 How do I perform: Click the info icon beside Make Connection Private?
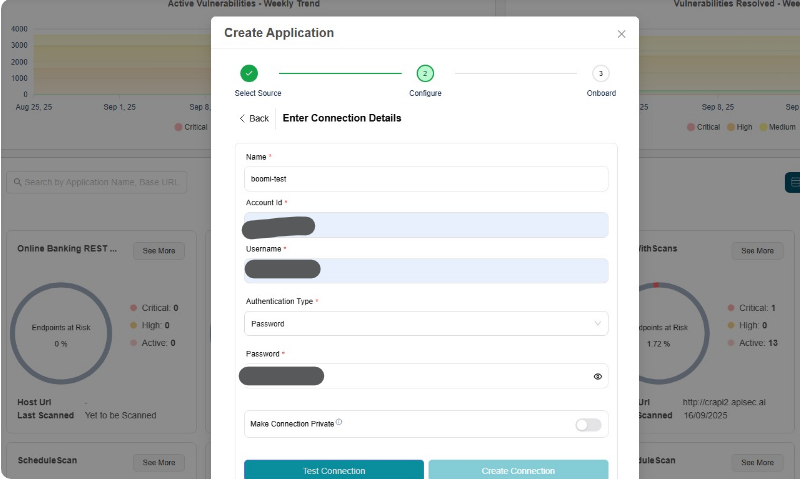339,423
